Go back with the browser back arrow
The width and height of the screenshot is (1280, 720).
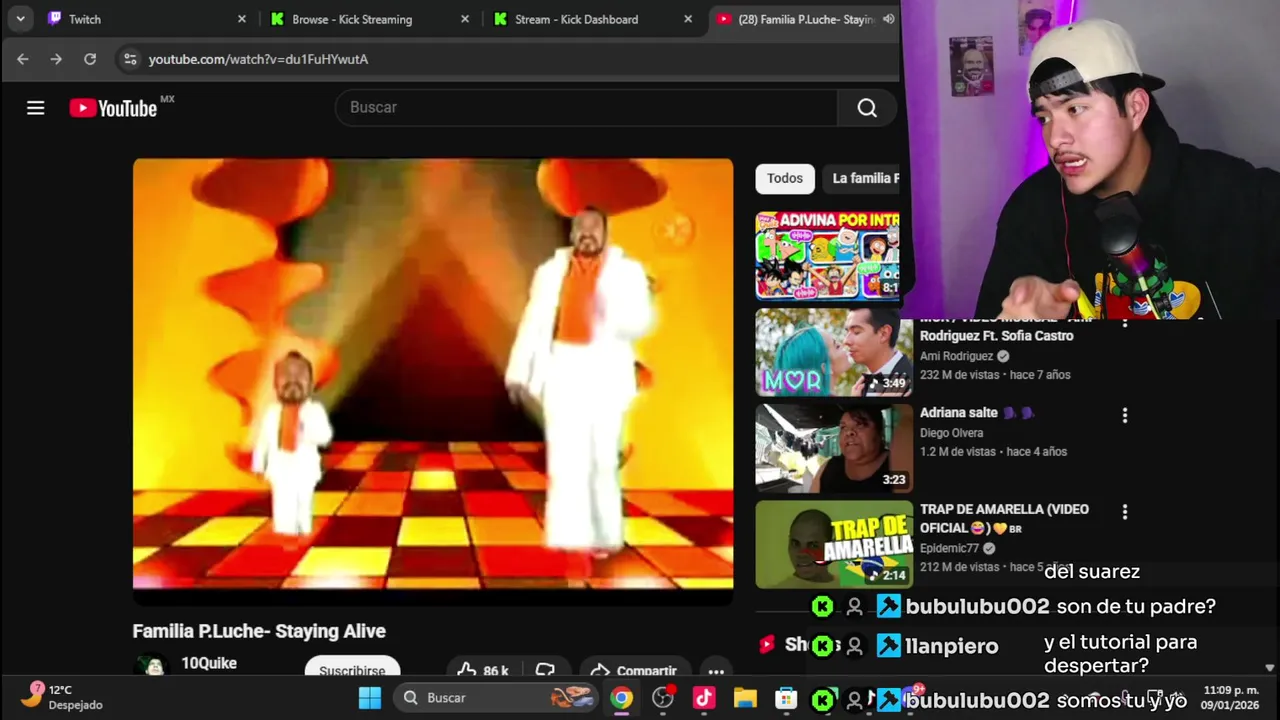point(23,59)
